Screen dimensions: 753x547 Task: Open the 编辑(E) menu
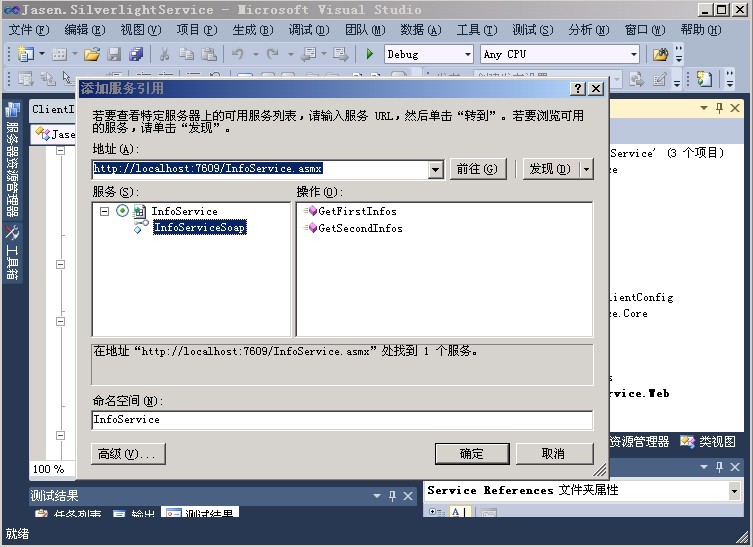(x=85, y=30)
